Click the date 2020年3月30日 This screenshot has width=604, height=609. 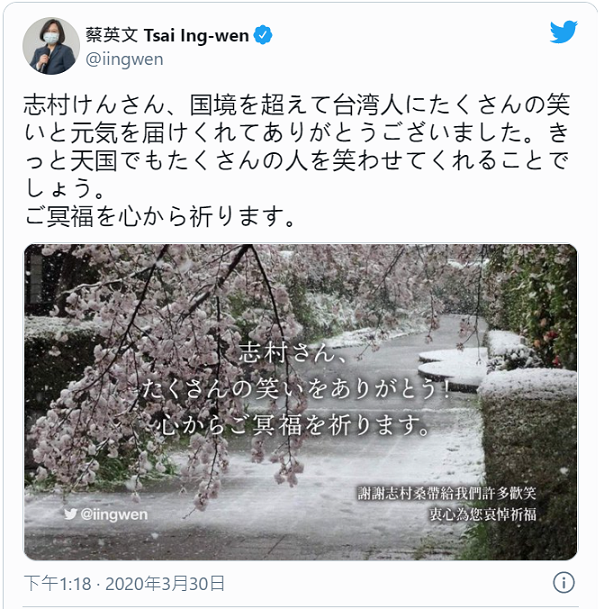[165, 583]
